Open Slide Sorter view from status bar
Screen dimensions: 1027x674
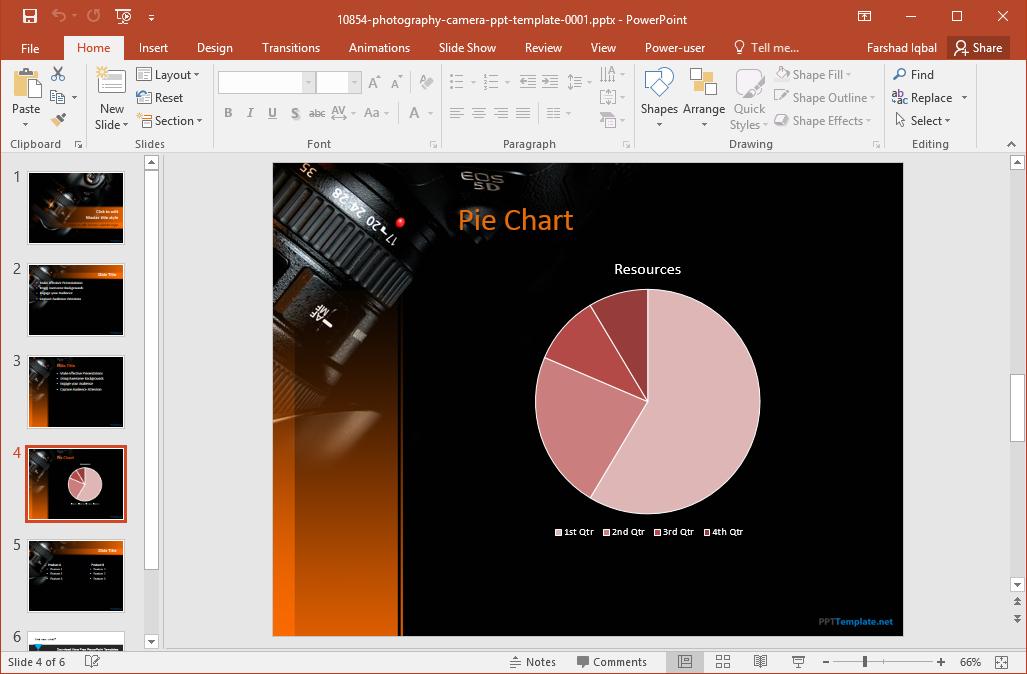[x=722, y=662]
